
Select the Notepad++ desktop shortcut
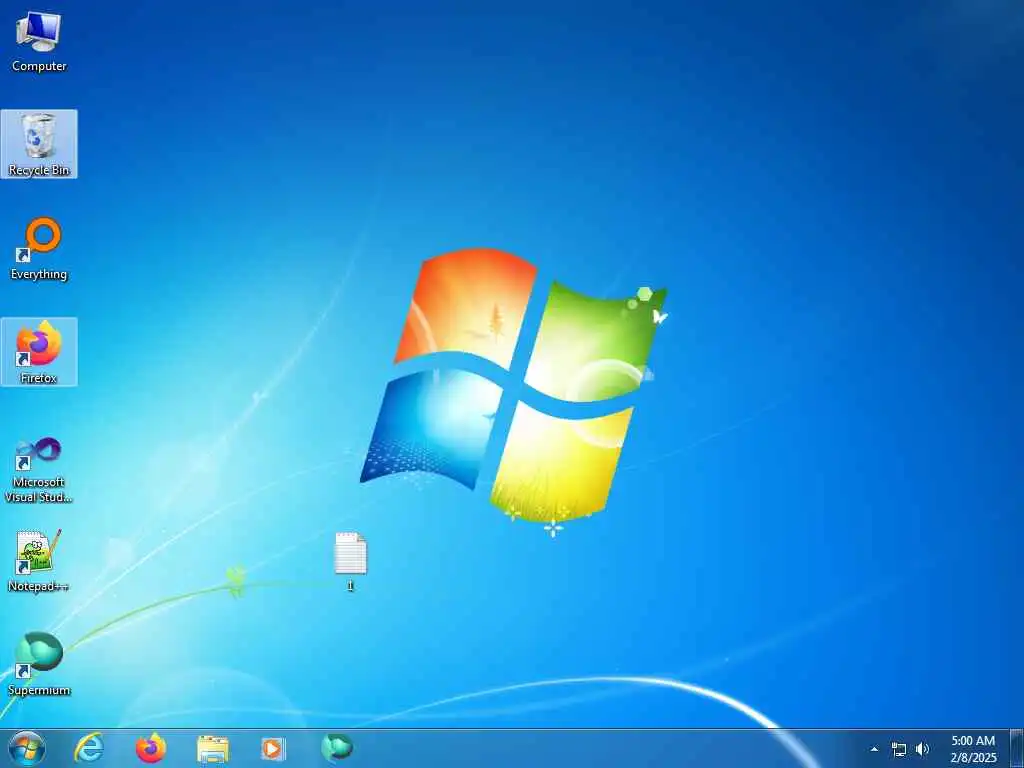click(39, 561)
